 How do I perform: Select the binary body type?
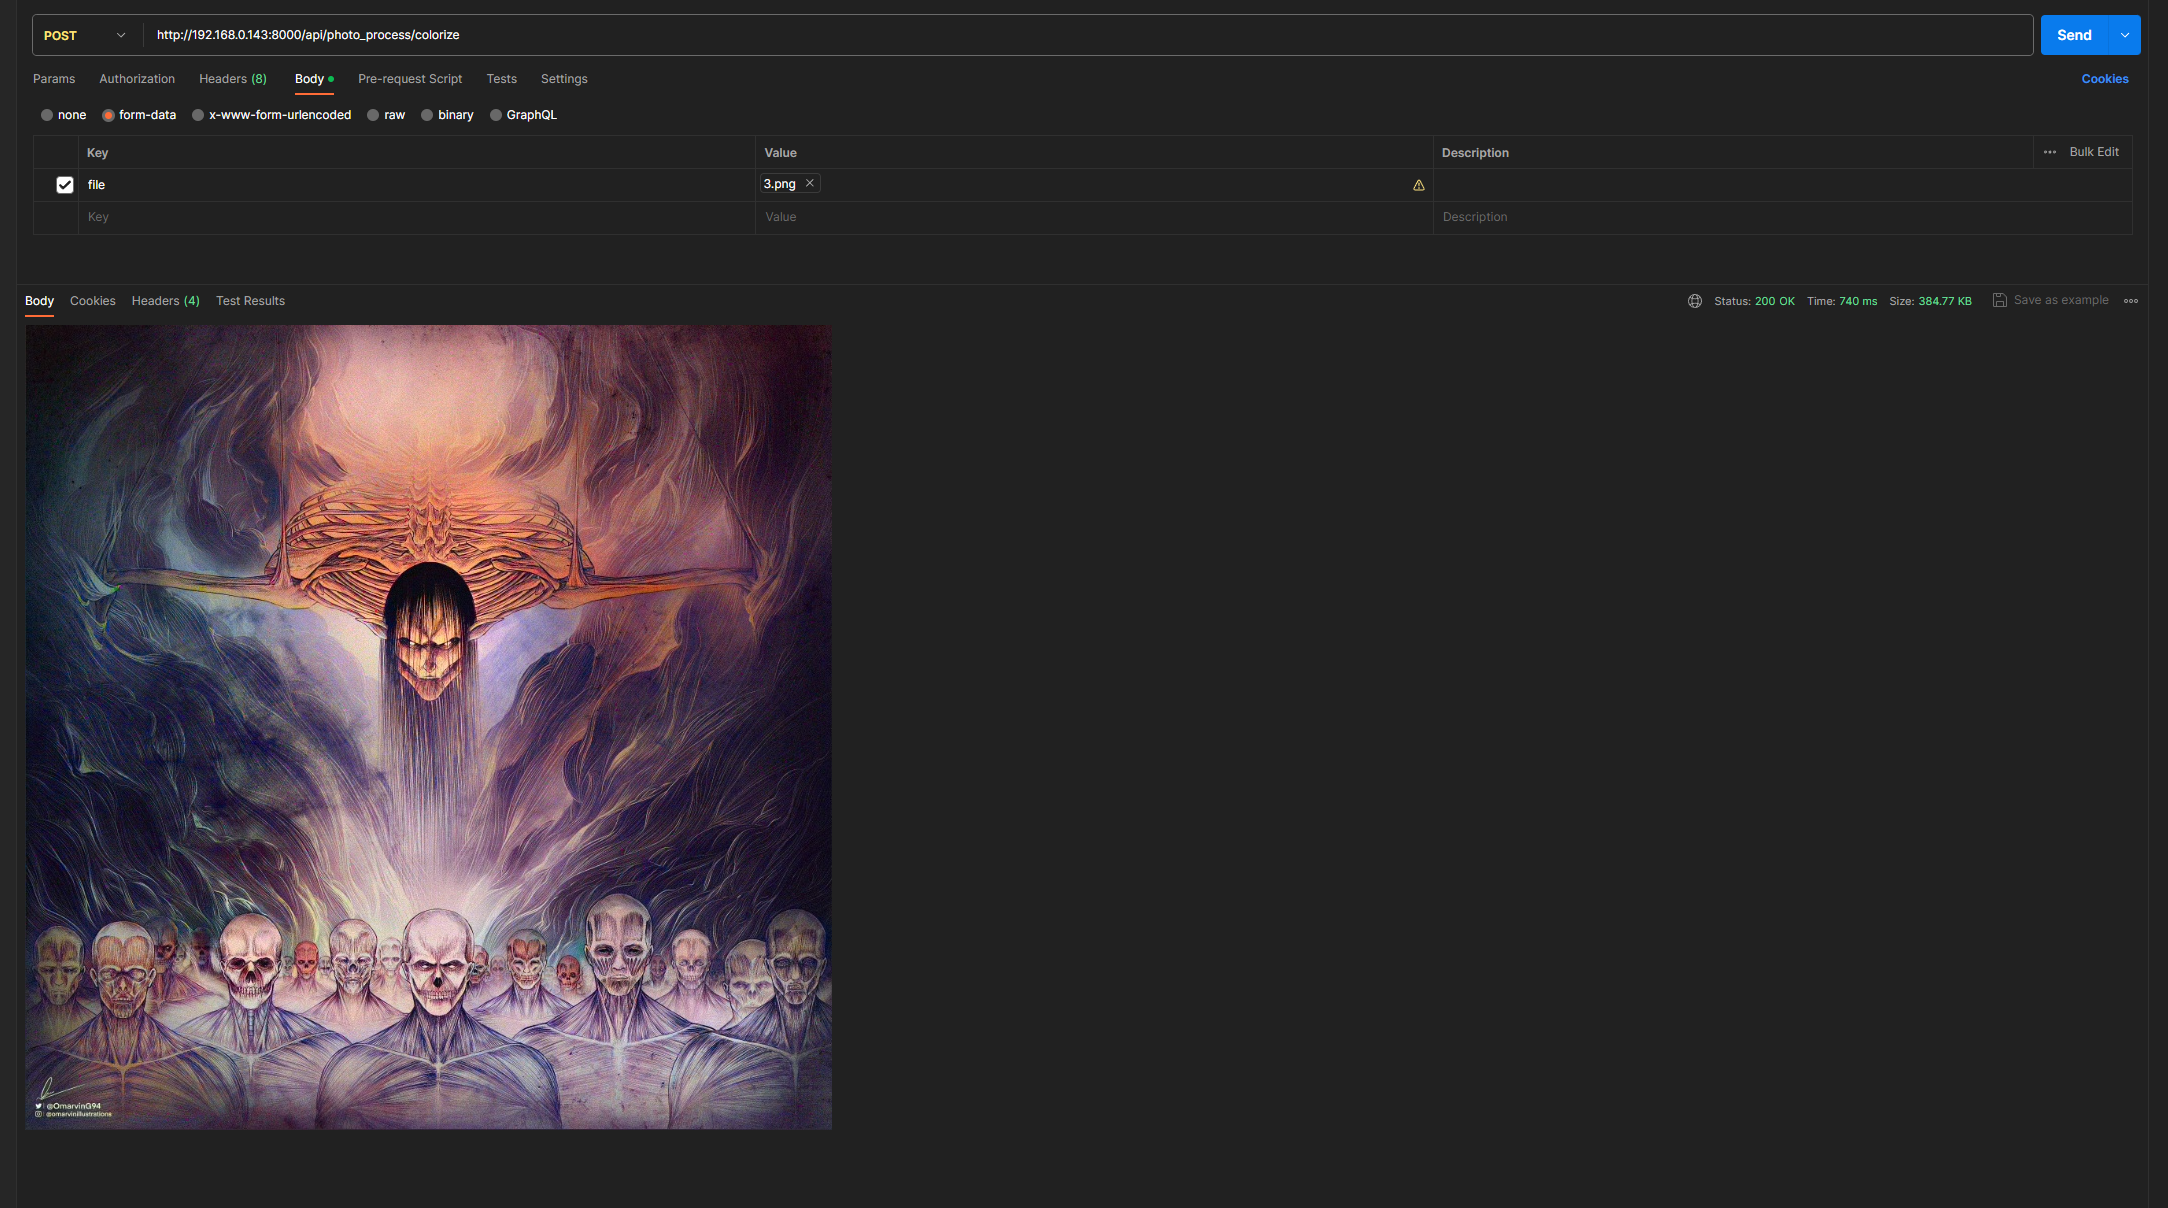[x=428, y=115]
